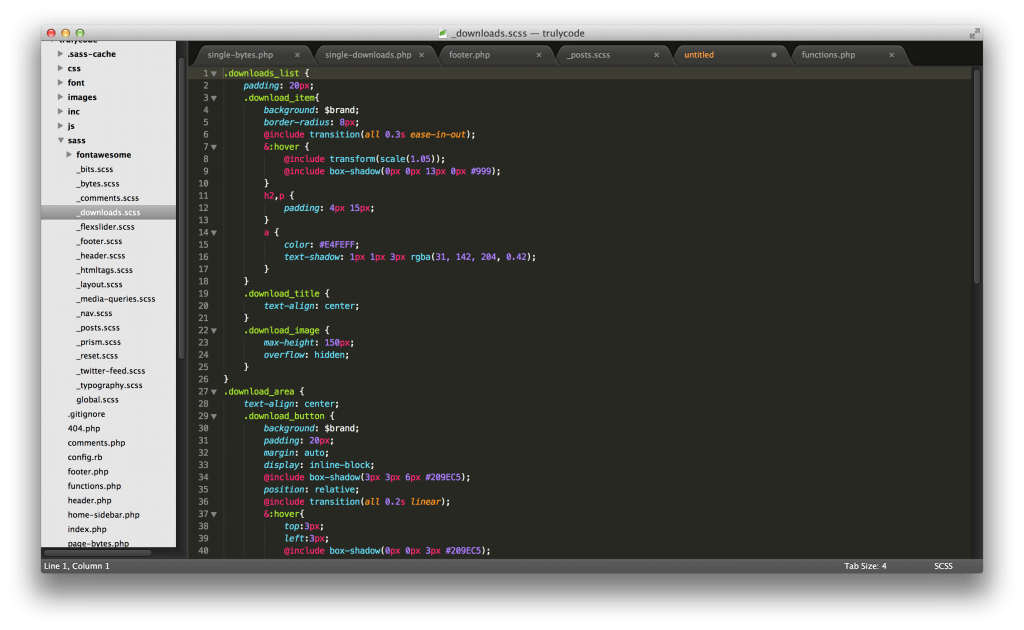
Task: Fold the .download_area block at line 27
Action: (x=214, y=392)
